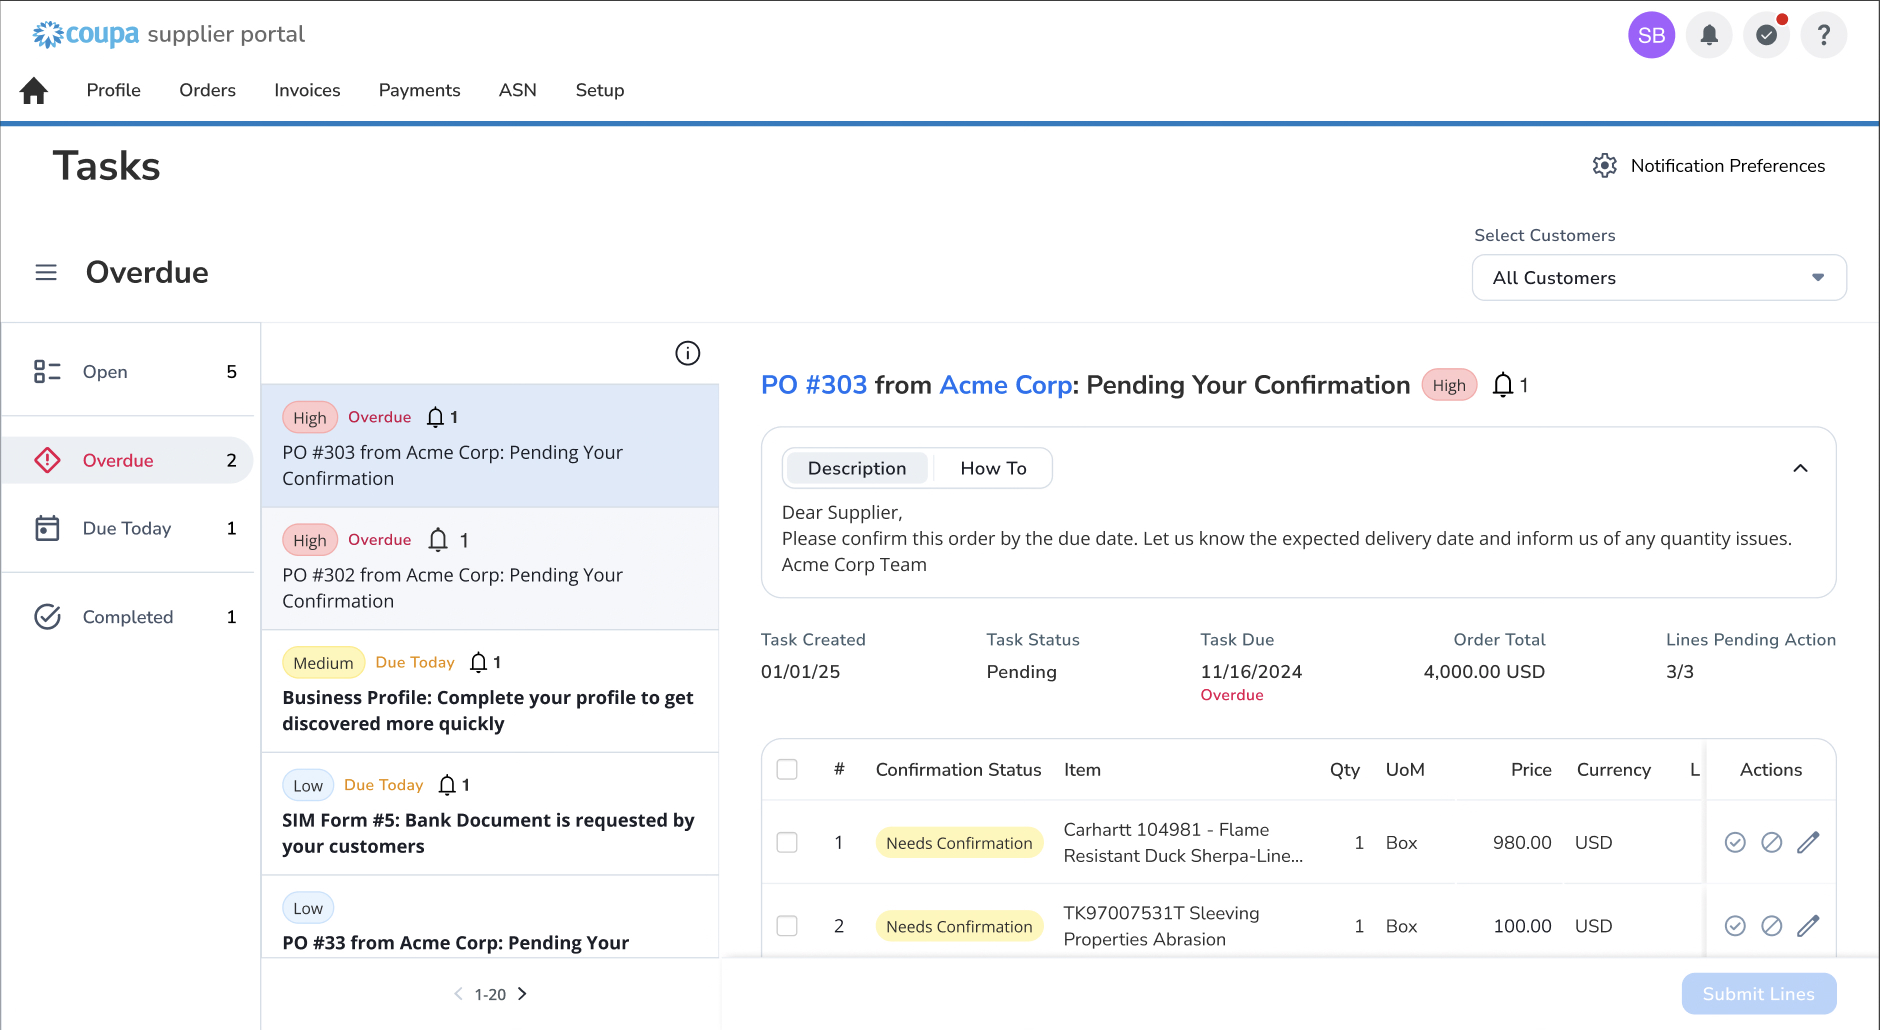Edit line 1 with the pencil icon

[x=1808, y=843]
